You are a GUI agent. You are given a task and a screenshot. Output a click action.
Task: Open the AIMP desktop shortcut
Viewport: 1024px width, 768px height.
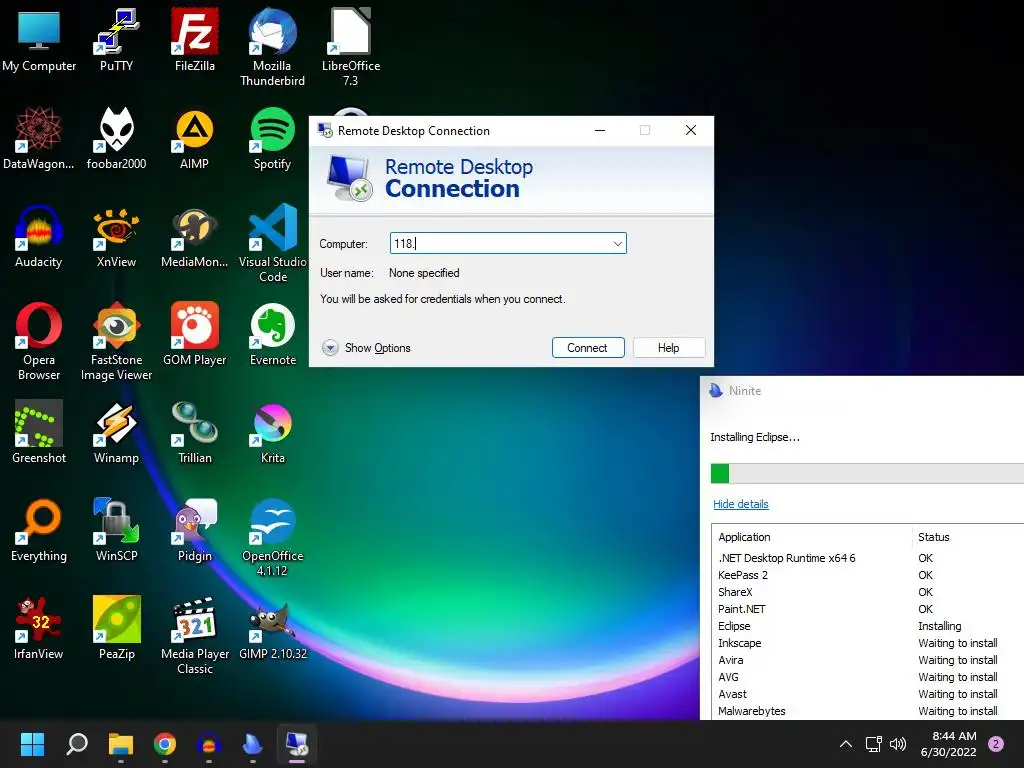pos(195,138)
